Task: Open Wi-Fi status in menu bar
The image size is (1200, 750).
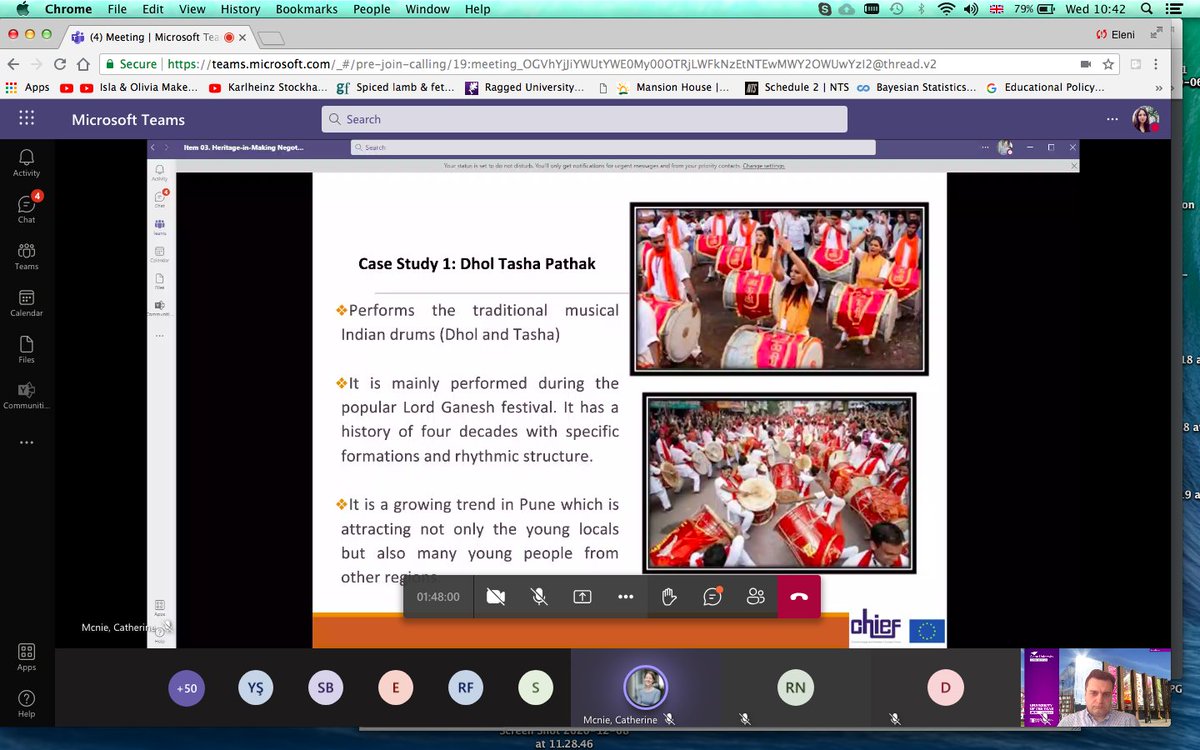Action: [946, 9]
